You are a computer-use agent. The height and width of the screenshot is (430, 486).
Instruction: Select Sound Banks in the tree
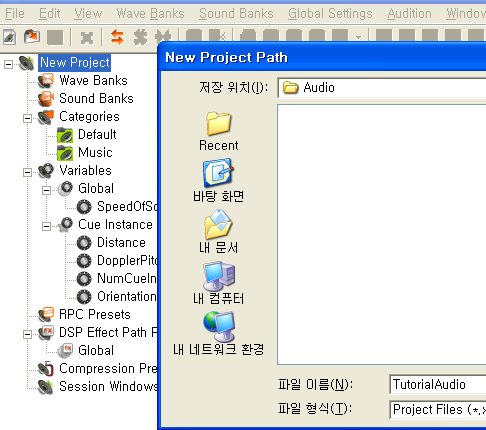[96, 99]
